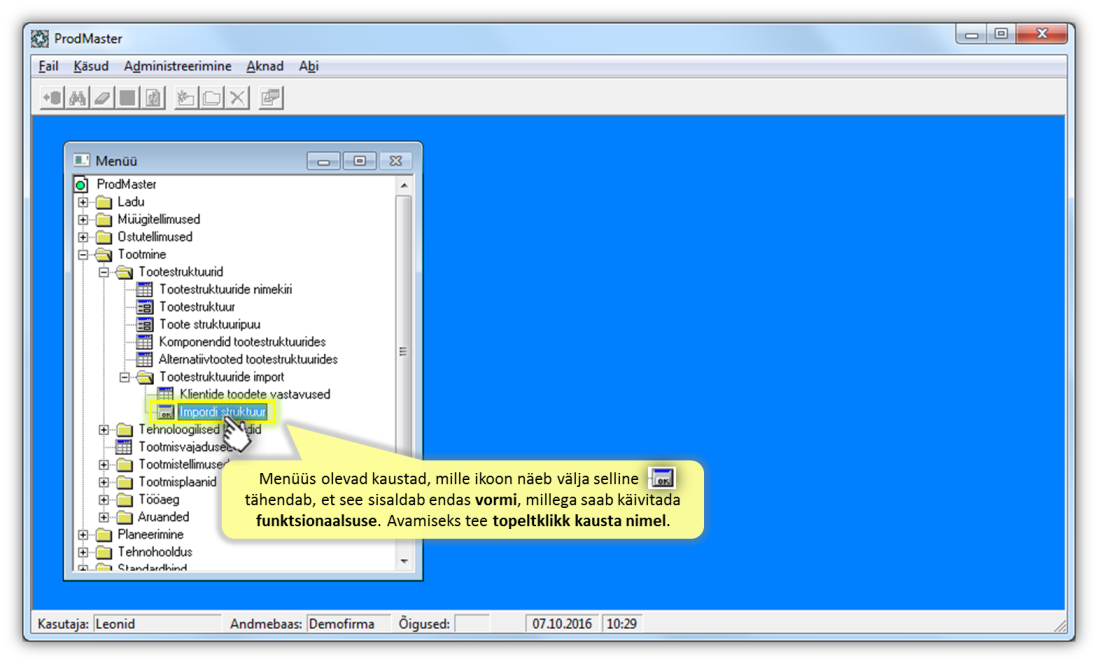Image resolution: width=1098 pixels, height=664 pixels.
Task: Click the X delete toolbar icon
Action: point(237,98)
